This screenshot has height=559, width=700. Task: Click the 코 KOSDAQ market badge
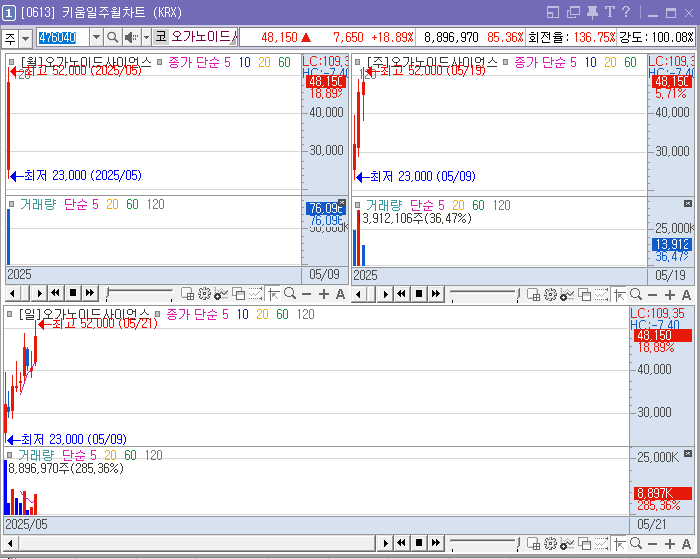click(160, 37)
